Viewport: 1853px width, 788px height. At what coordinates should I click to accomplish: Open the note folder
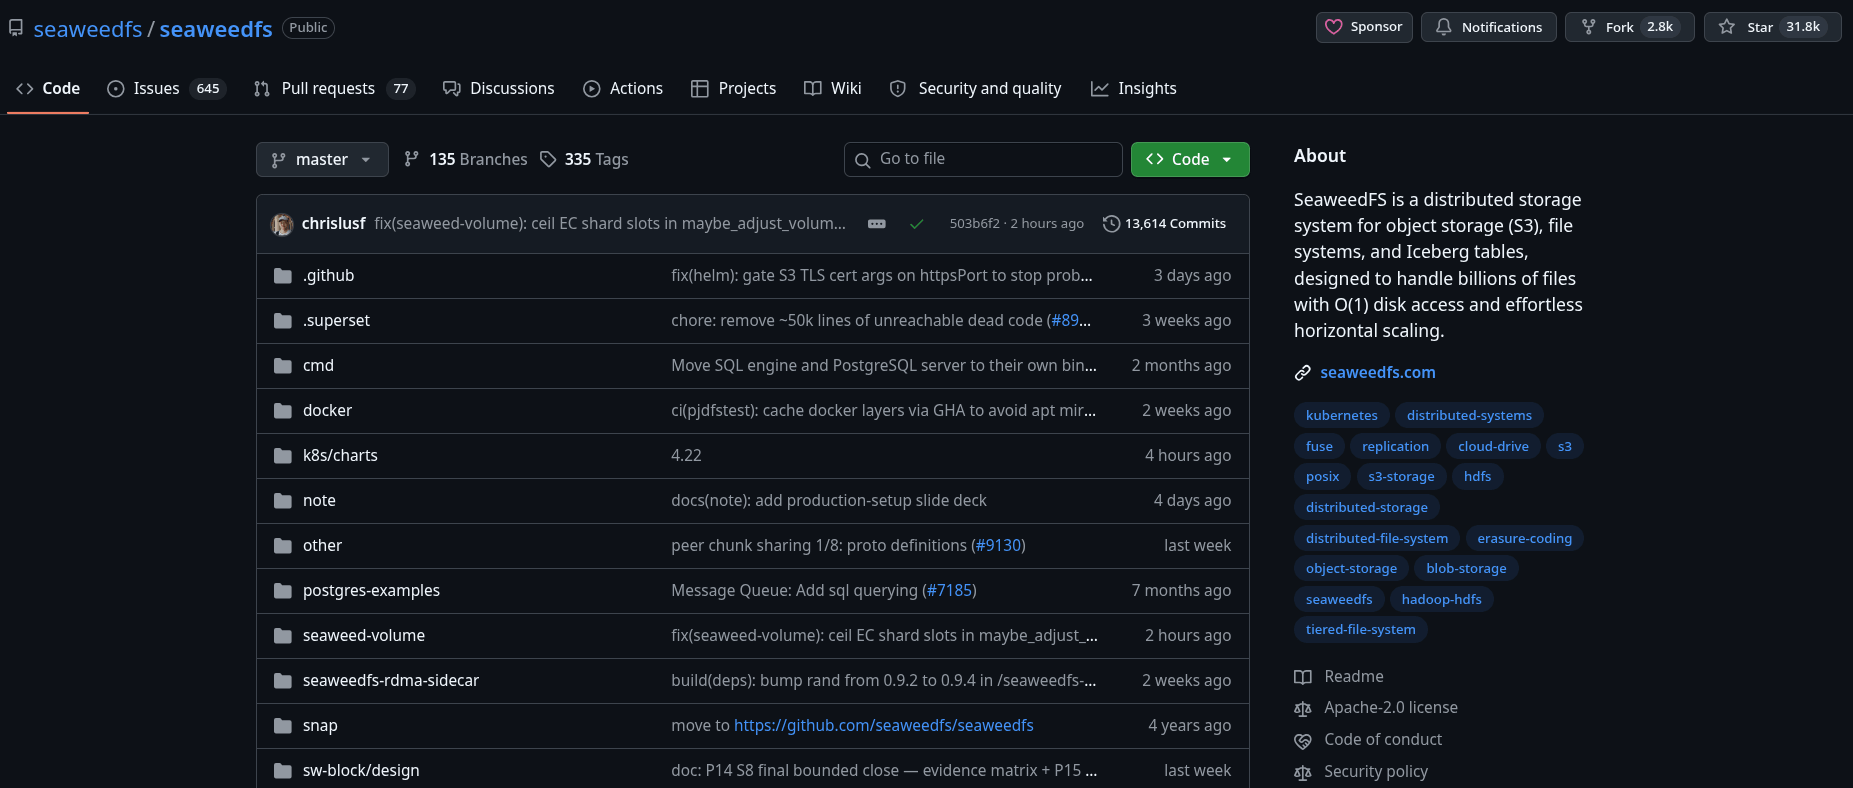(x=319, y=501)
